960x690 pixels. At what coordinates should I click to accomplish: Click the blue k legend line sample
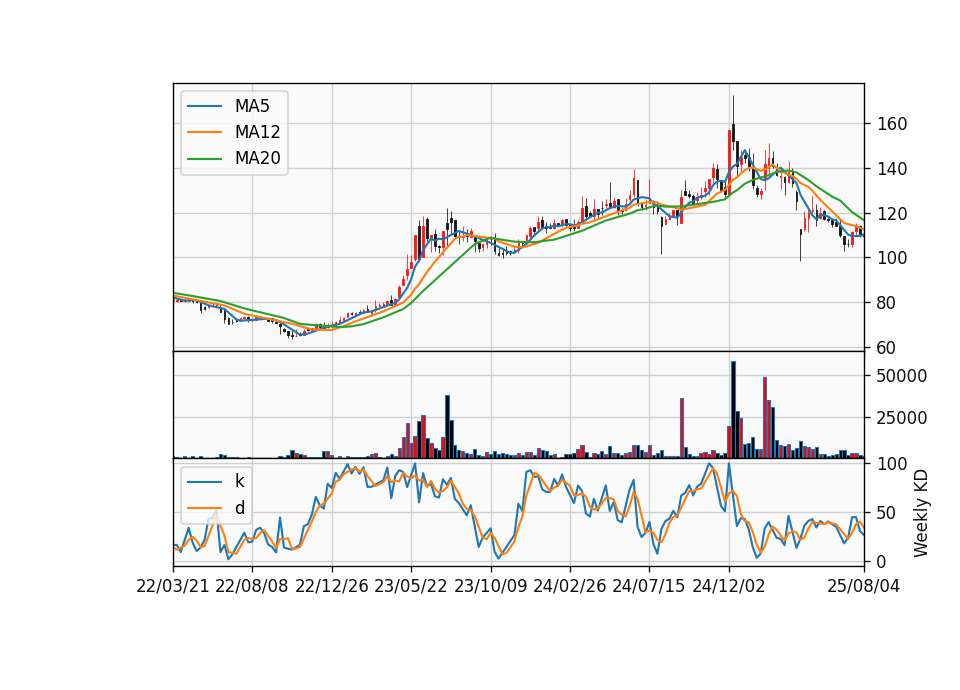coord(204,482)
